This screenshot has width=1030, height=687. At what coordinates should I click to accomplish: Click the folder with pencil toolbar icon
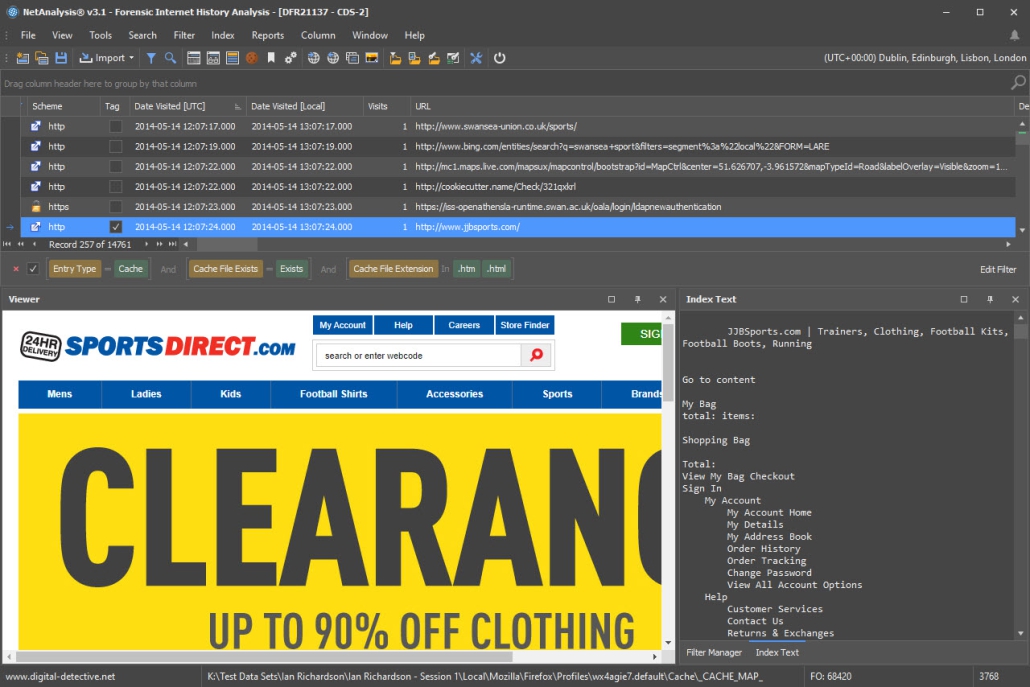point(434,58)
